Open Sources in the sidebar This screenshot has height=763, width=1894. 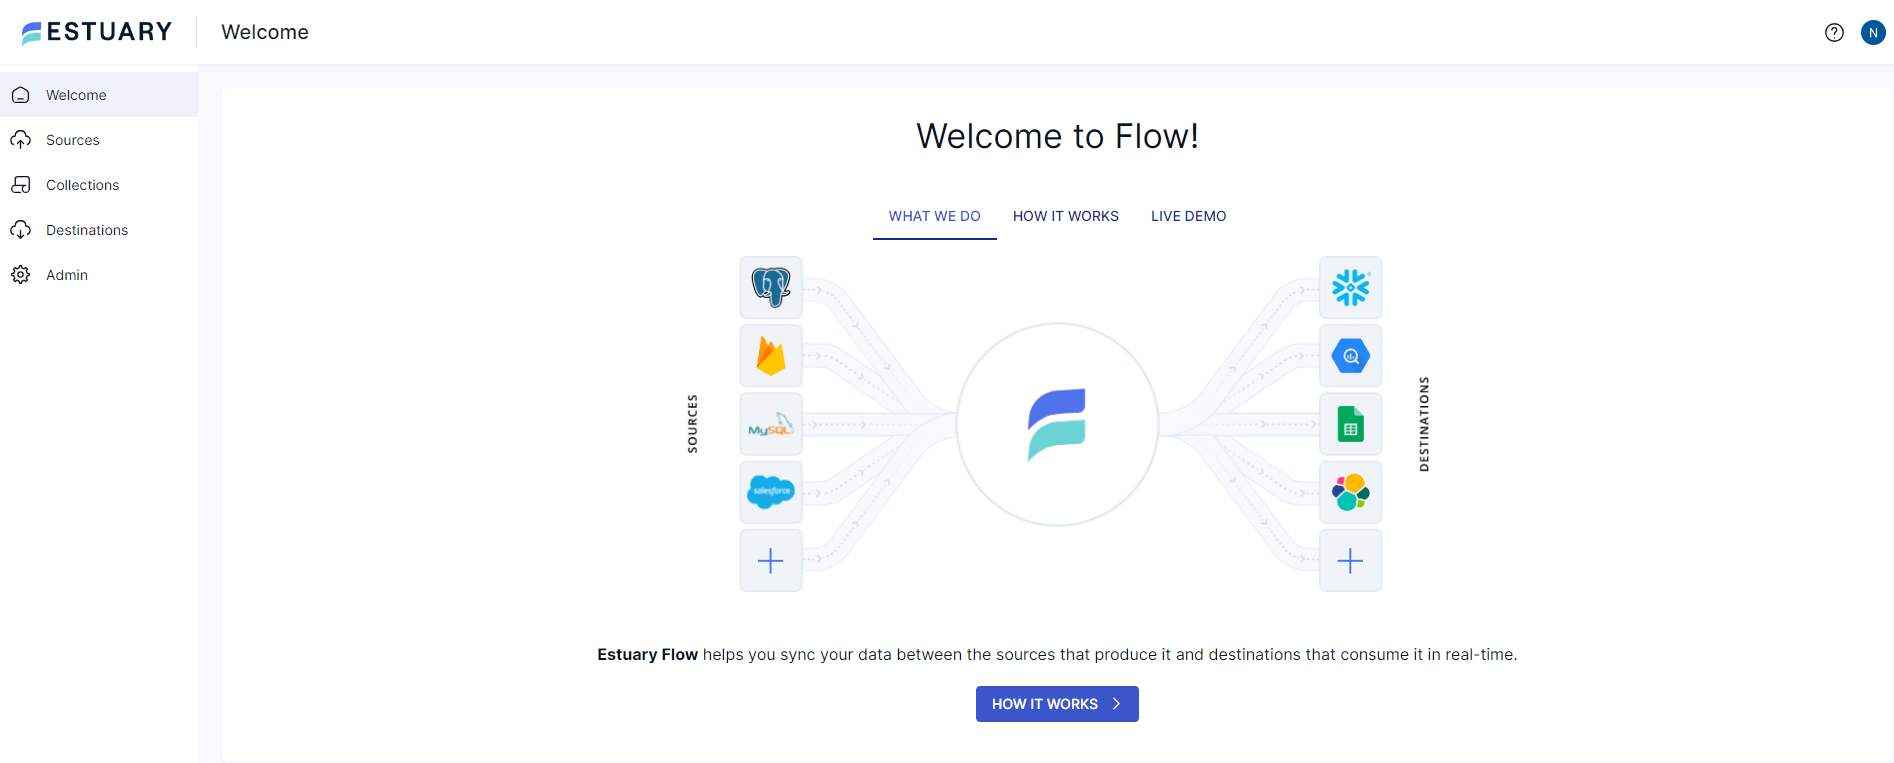pyautogui.click(x=99, y=140)
